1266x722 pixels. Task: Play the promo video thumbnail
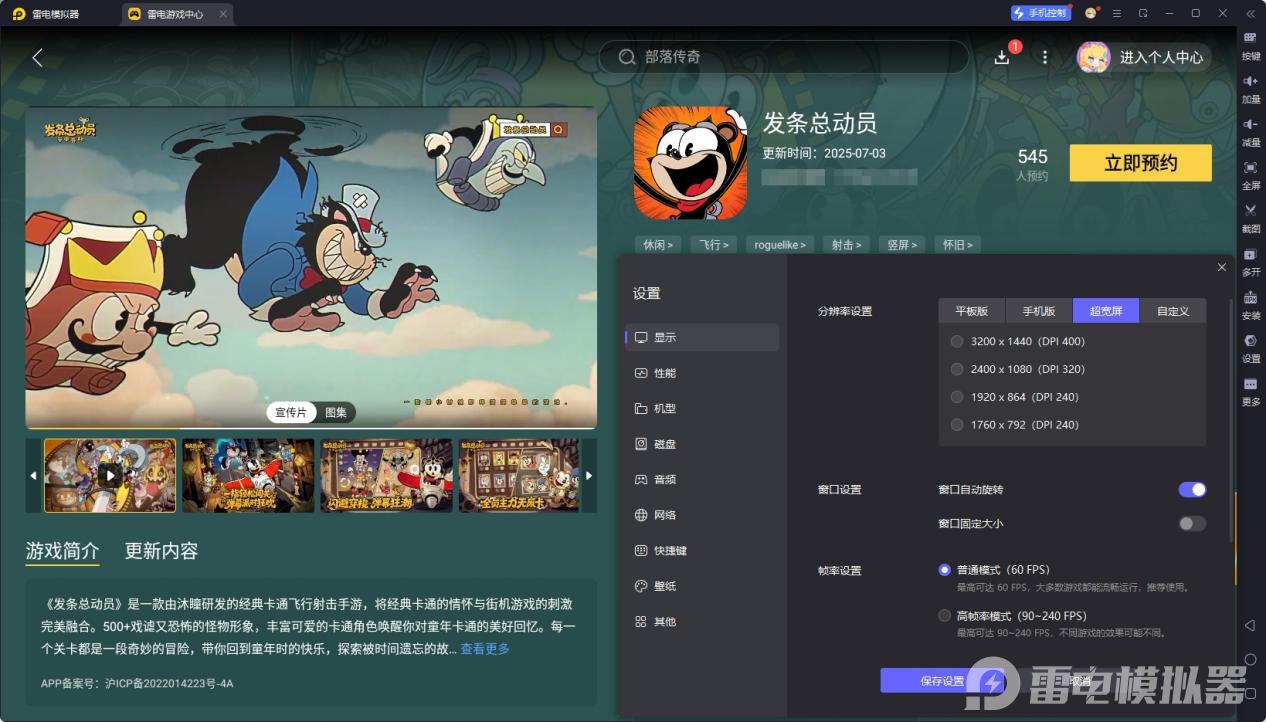click(110, 475)
